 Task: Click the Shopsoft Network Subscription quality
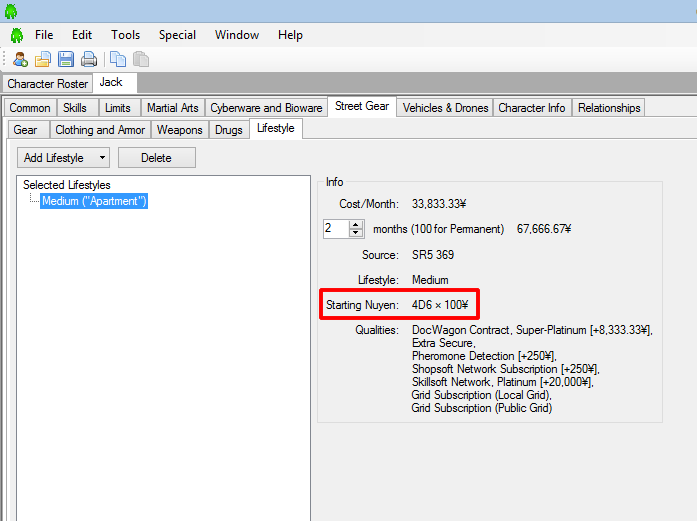506,369
